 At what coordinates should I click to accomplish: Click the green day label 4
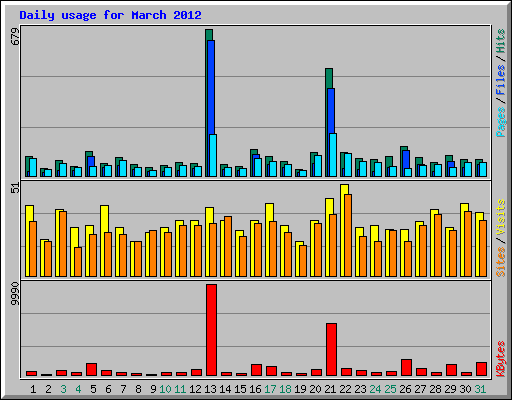pyautogui.click(x=78, y=389)
